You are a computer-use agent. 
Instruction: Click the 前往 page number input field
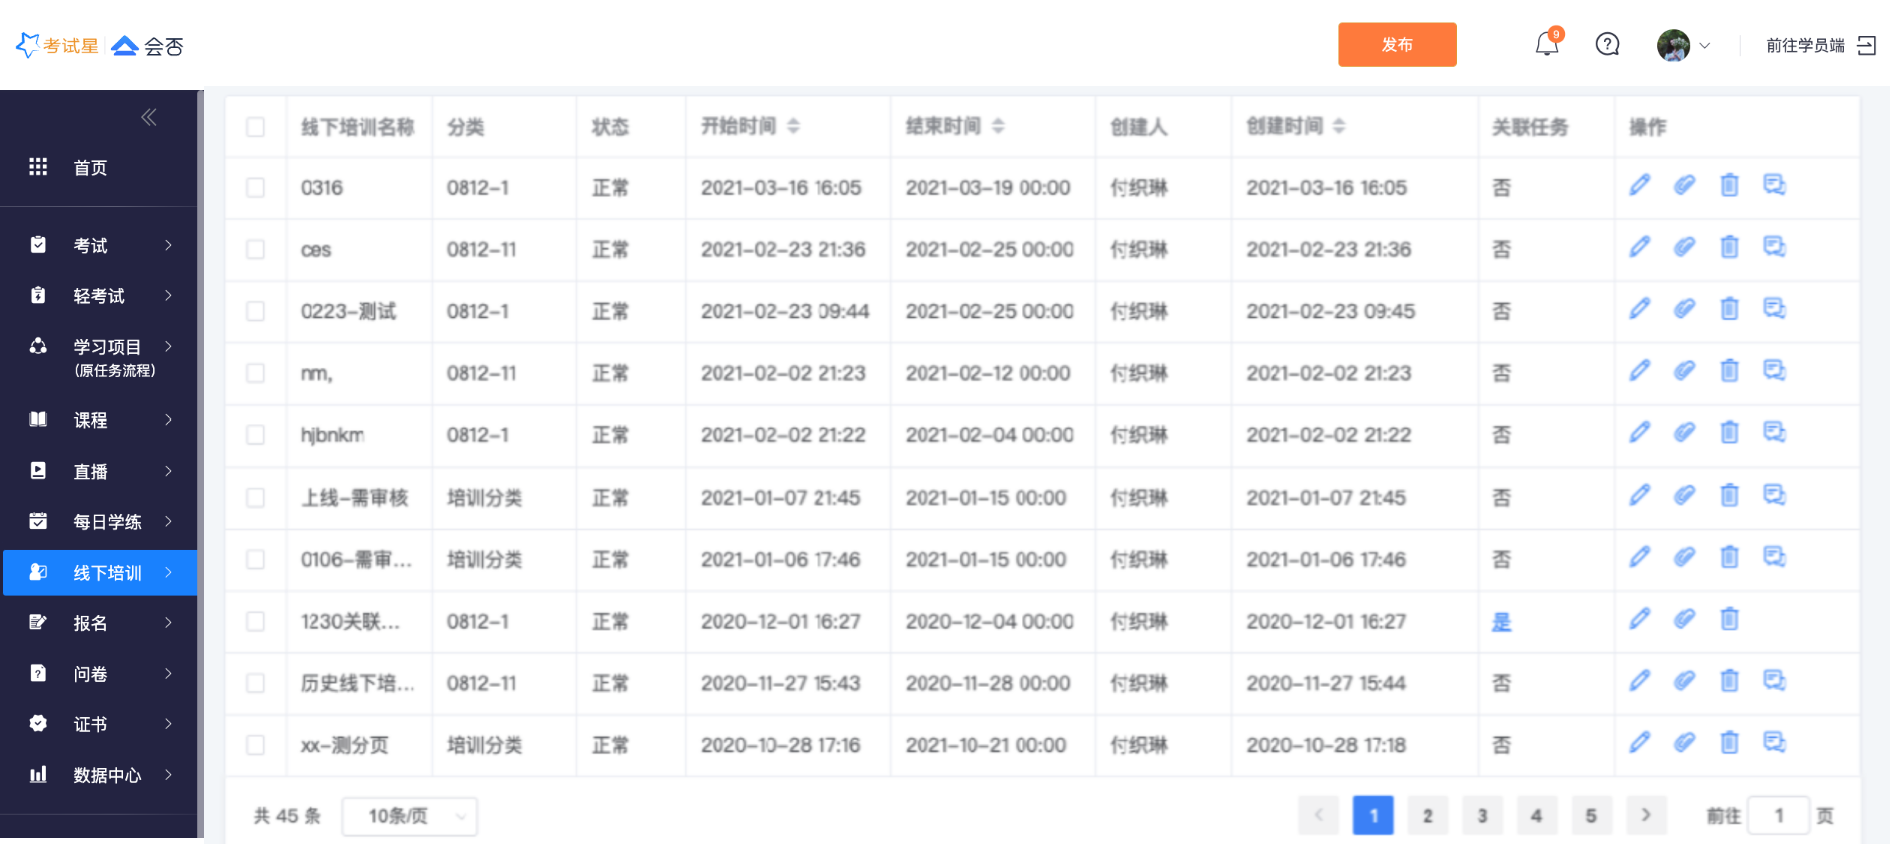1779,816
